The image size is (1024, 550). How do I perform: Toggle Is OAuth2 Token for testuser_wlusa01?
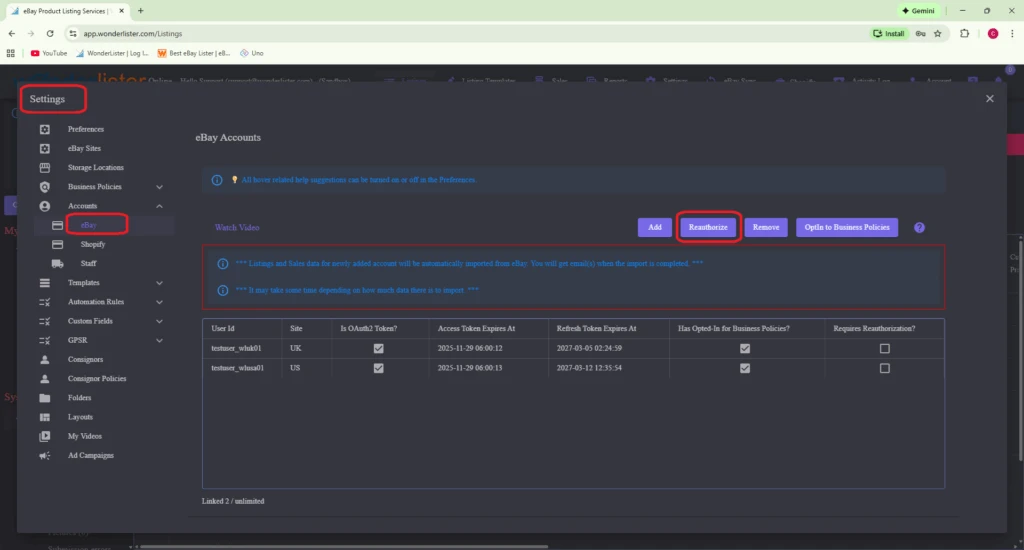(378, 368)
